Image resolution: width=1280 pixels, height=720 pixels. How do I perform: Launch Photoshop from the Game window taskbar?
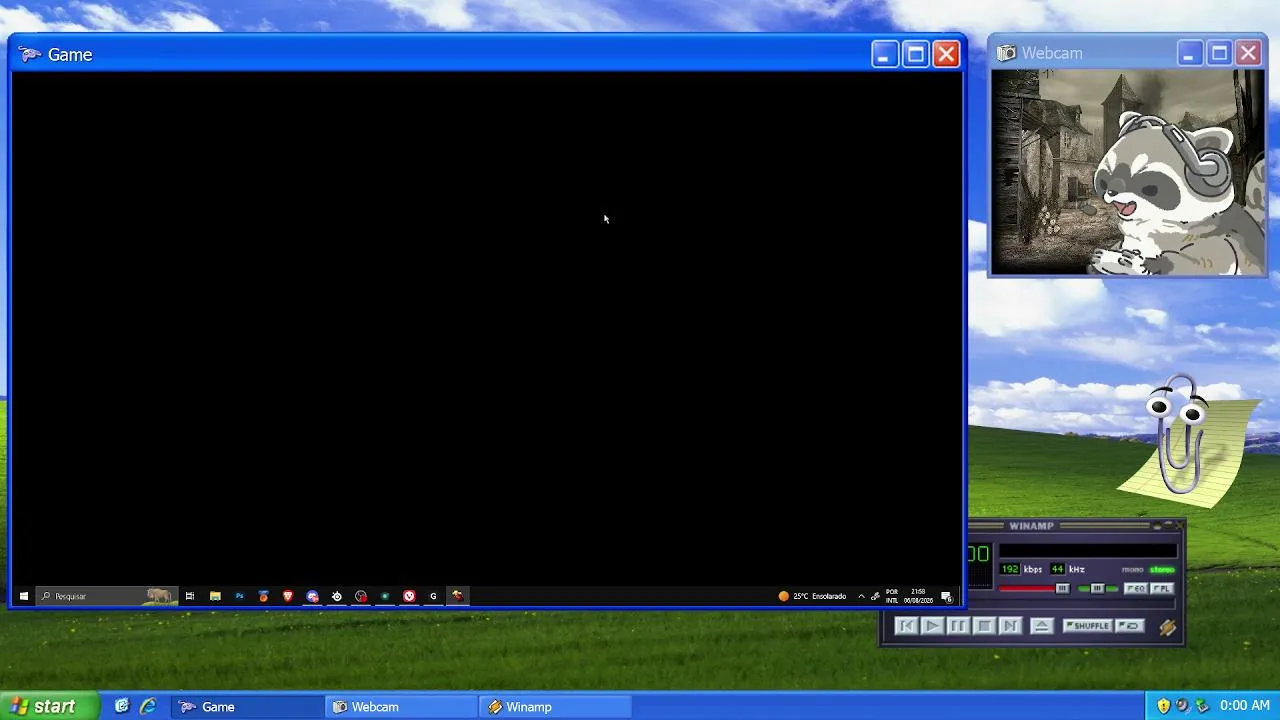pos(239,596)
